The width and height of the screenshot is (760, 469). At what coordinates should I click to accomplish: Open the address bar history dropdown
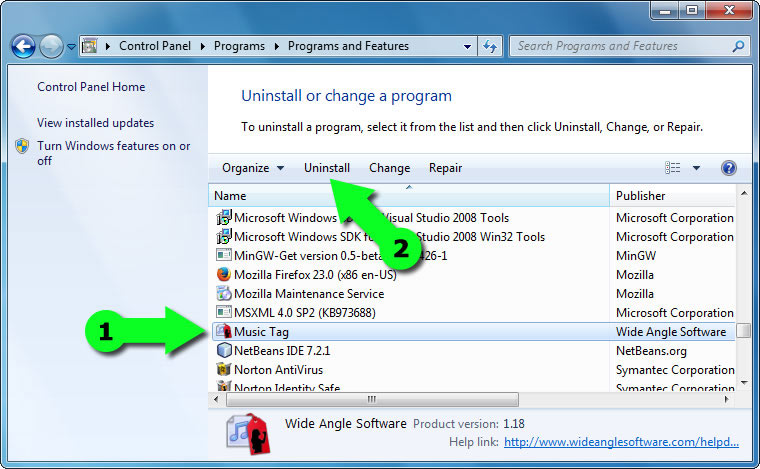coord(467,47)
